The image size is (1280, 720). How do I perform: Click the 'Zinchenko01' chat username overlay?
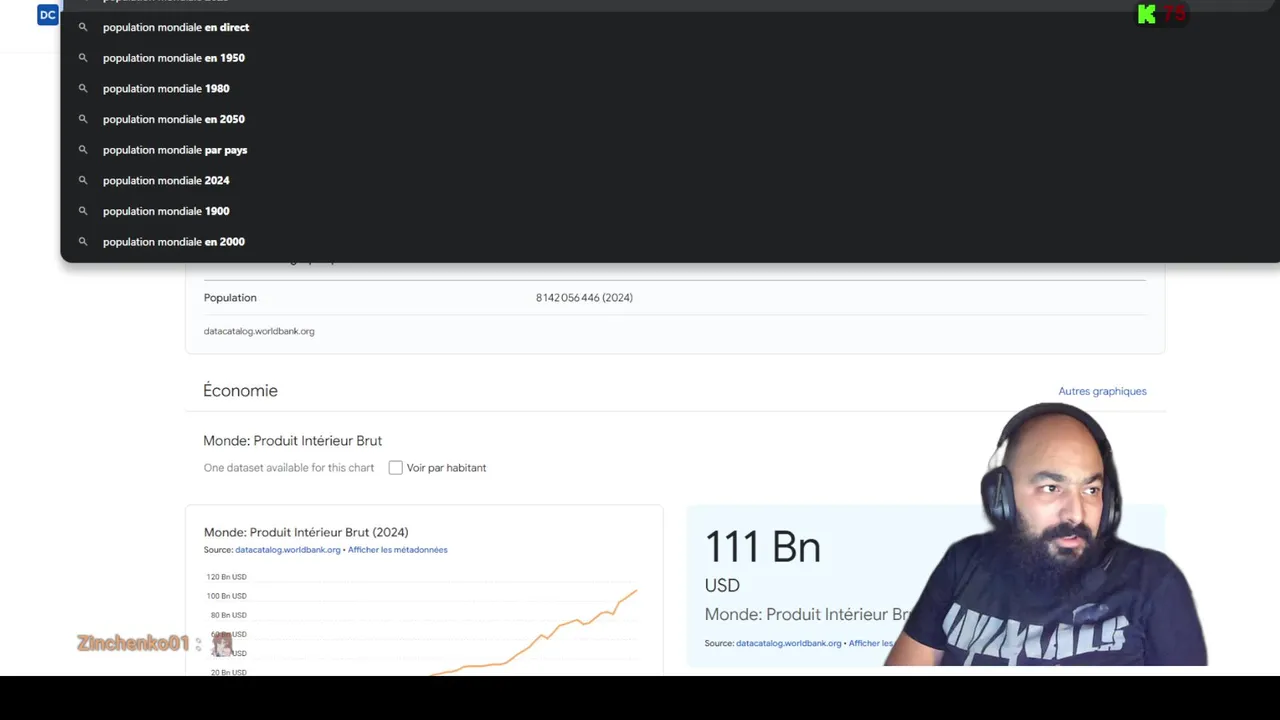click(133, 643)
